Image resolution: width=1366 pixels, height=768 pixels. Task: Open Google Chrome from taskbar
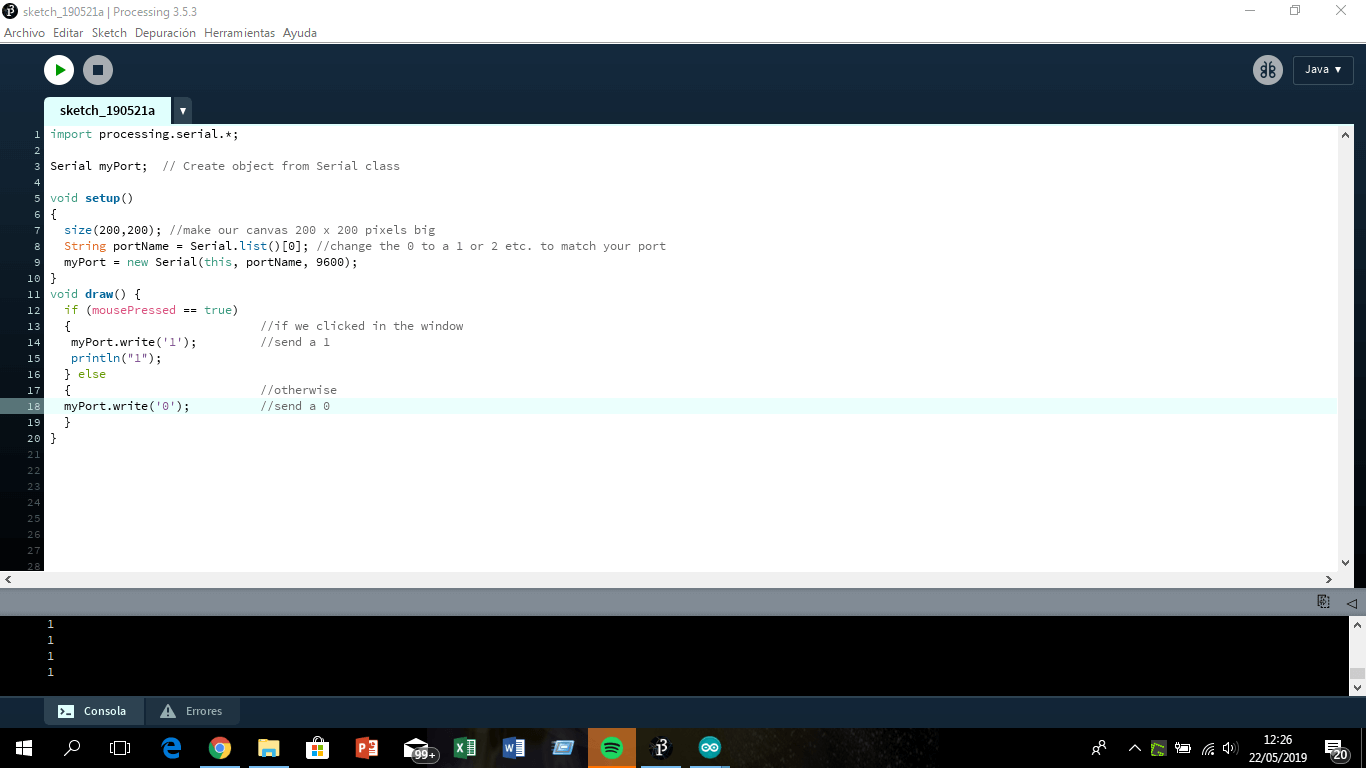220,748
